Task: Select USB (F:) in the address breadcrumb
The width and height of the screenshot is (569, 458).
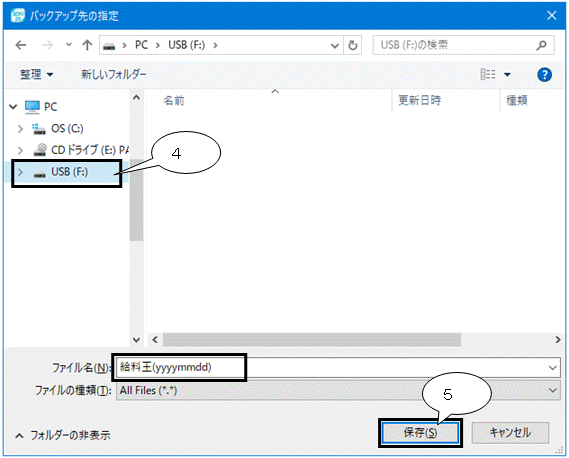Action: [x=187, y=45]
